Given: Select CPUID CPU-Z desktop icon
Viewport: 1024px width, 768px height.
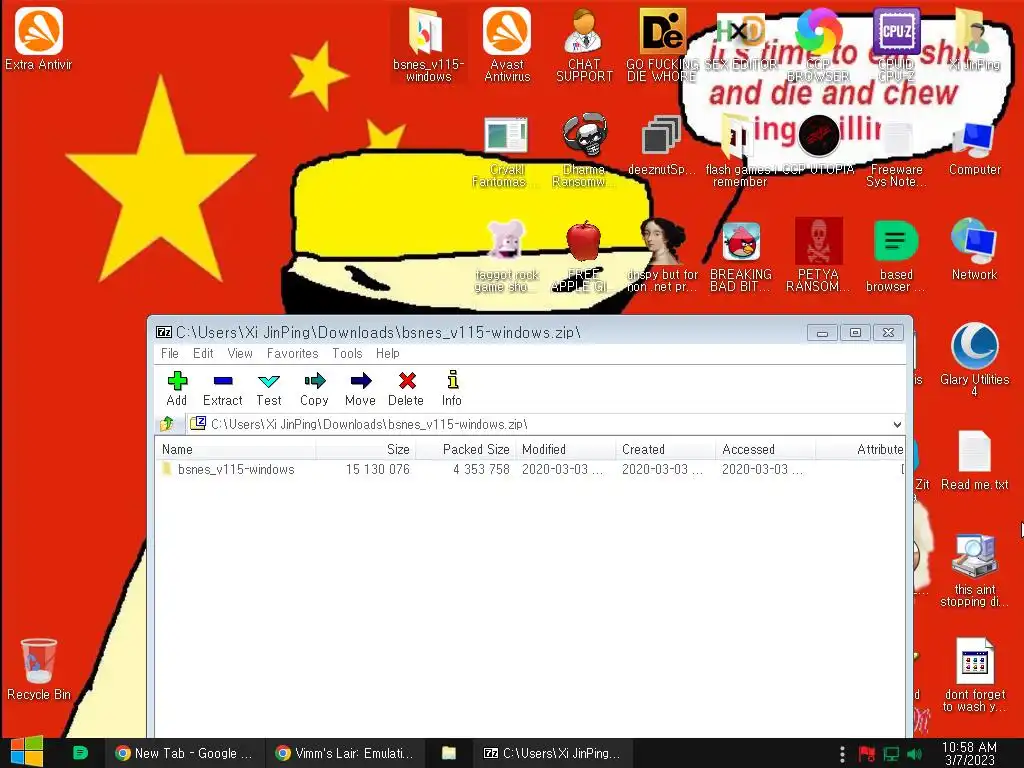Looking at the screenshot, I should pyautogui.click(x=896, y=45).
